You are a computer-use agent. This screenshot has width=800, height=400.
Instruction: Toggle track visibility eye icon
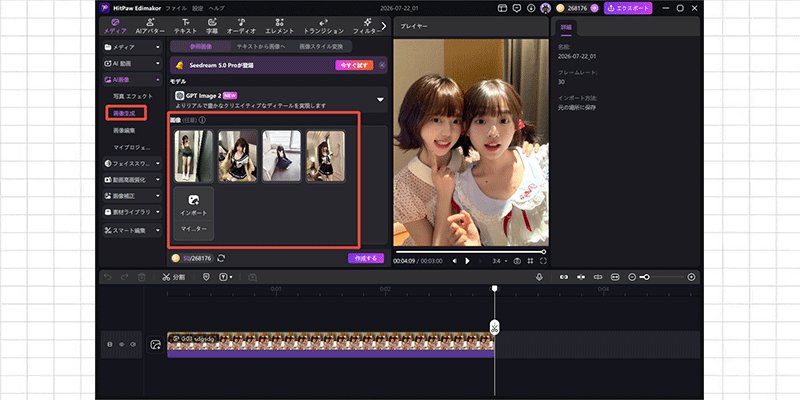[x=121, y=344]
